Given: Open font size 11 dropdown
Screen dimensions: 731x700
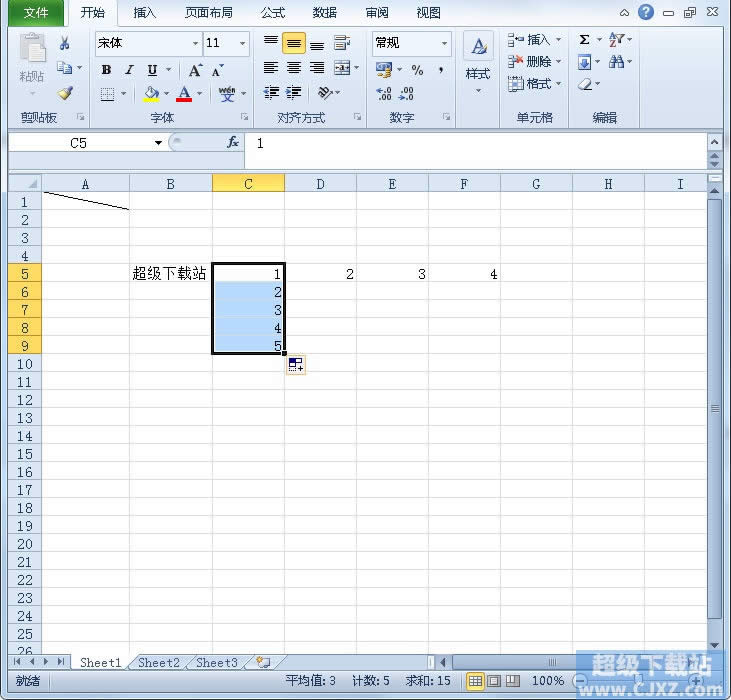Looking at the screenshot, I should pos(242,43).
